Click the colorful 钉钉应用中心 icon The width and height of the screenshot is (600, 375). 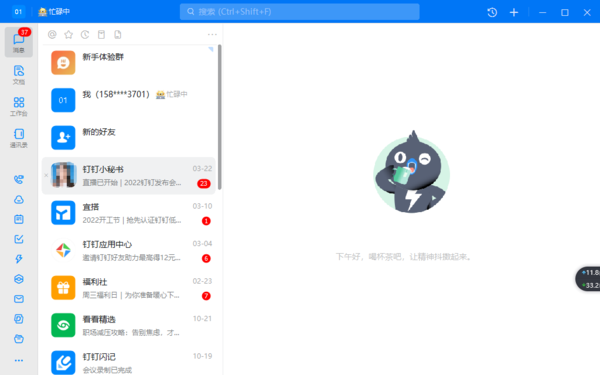coord(63,250)
